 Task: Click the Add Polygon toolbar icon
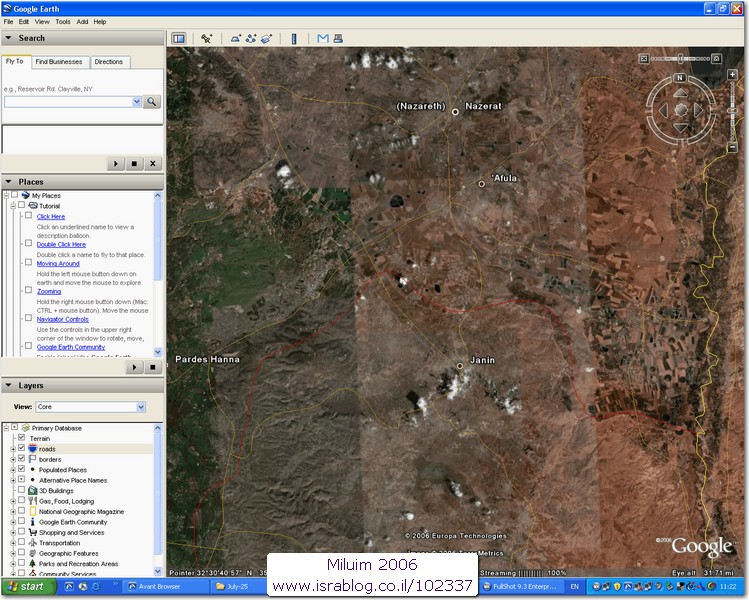click(x=236, y=39)
